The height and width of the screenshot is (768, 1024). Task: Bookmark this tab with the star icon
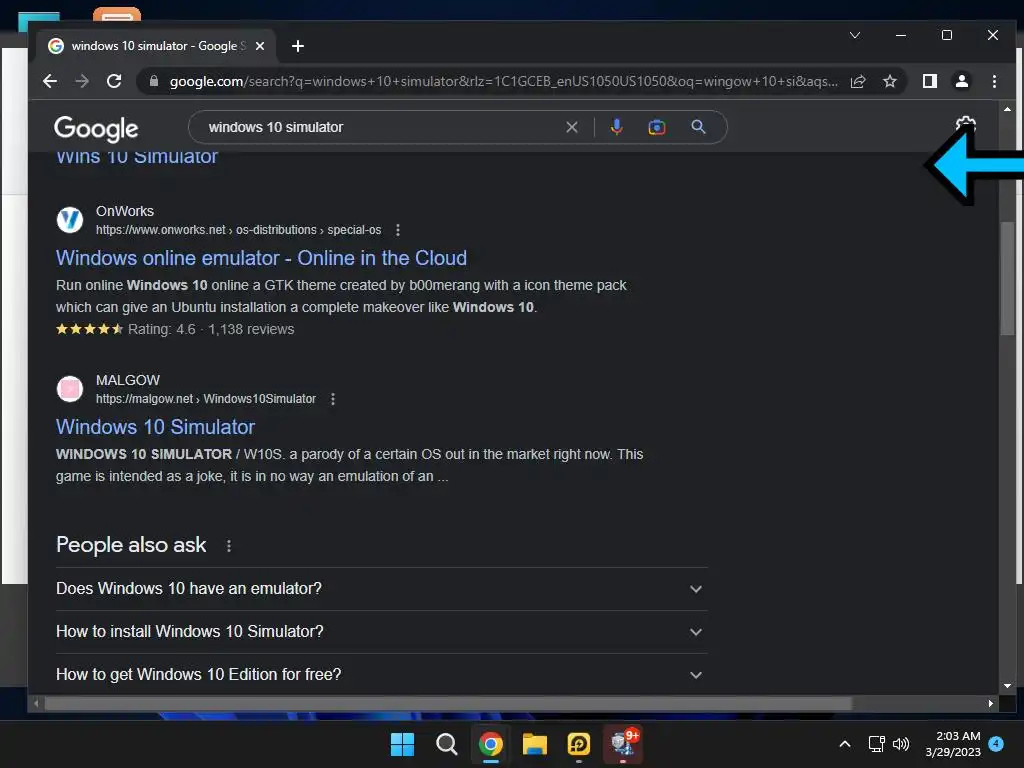(x=889, y=81)
